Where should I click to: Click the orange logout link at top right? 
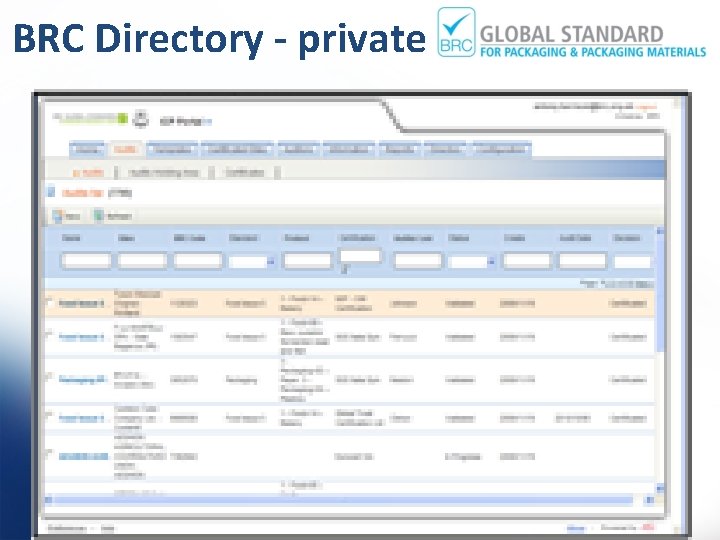pyautogui.click(x=647, y=107)
